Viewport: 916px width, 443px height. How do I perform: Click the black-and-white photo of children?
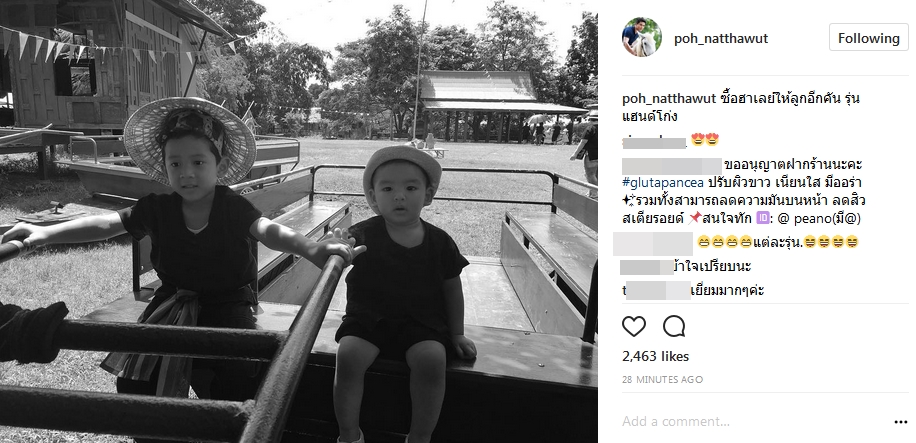(299, 222)
